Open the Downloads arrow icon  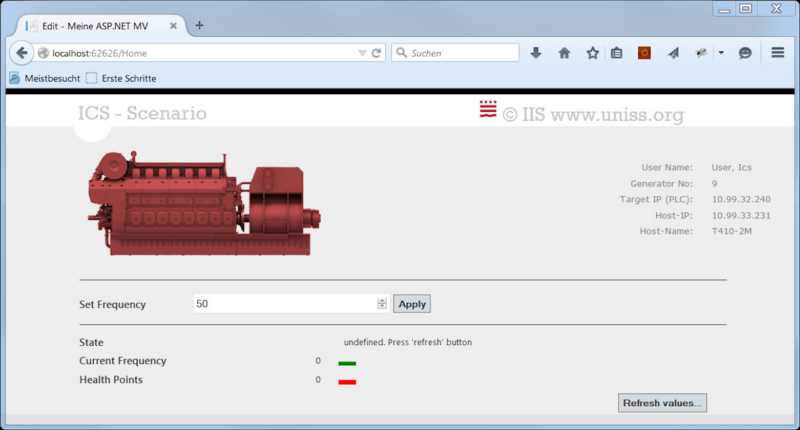[x=536, y=53]
